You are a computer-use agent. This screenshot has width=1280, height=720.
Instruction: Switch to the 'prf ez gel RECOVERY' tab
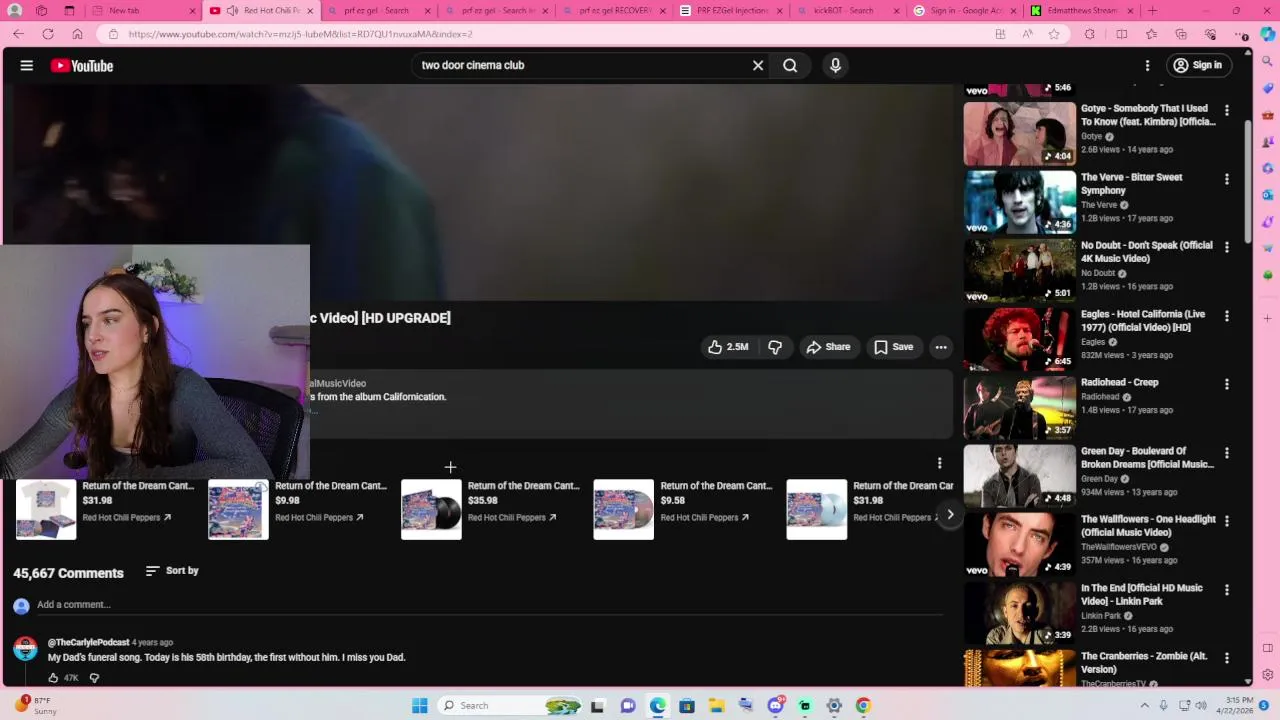[614, 11]
